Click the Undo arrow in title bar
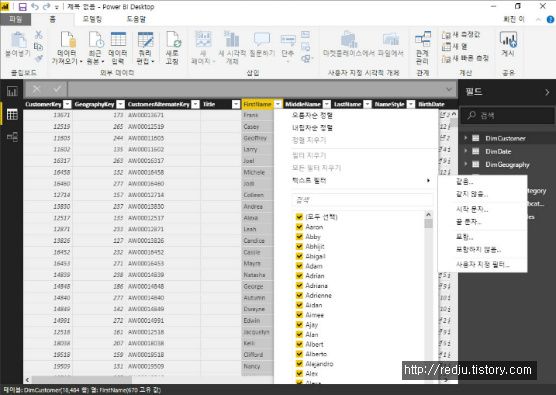 [x=35, y=6]
